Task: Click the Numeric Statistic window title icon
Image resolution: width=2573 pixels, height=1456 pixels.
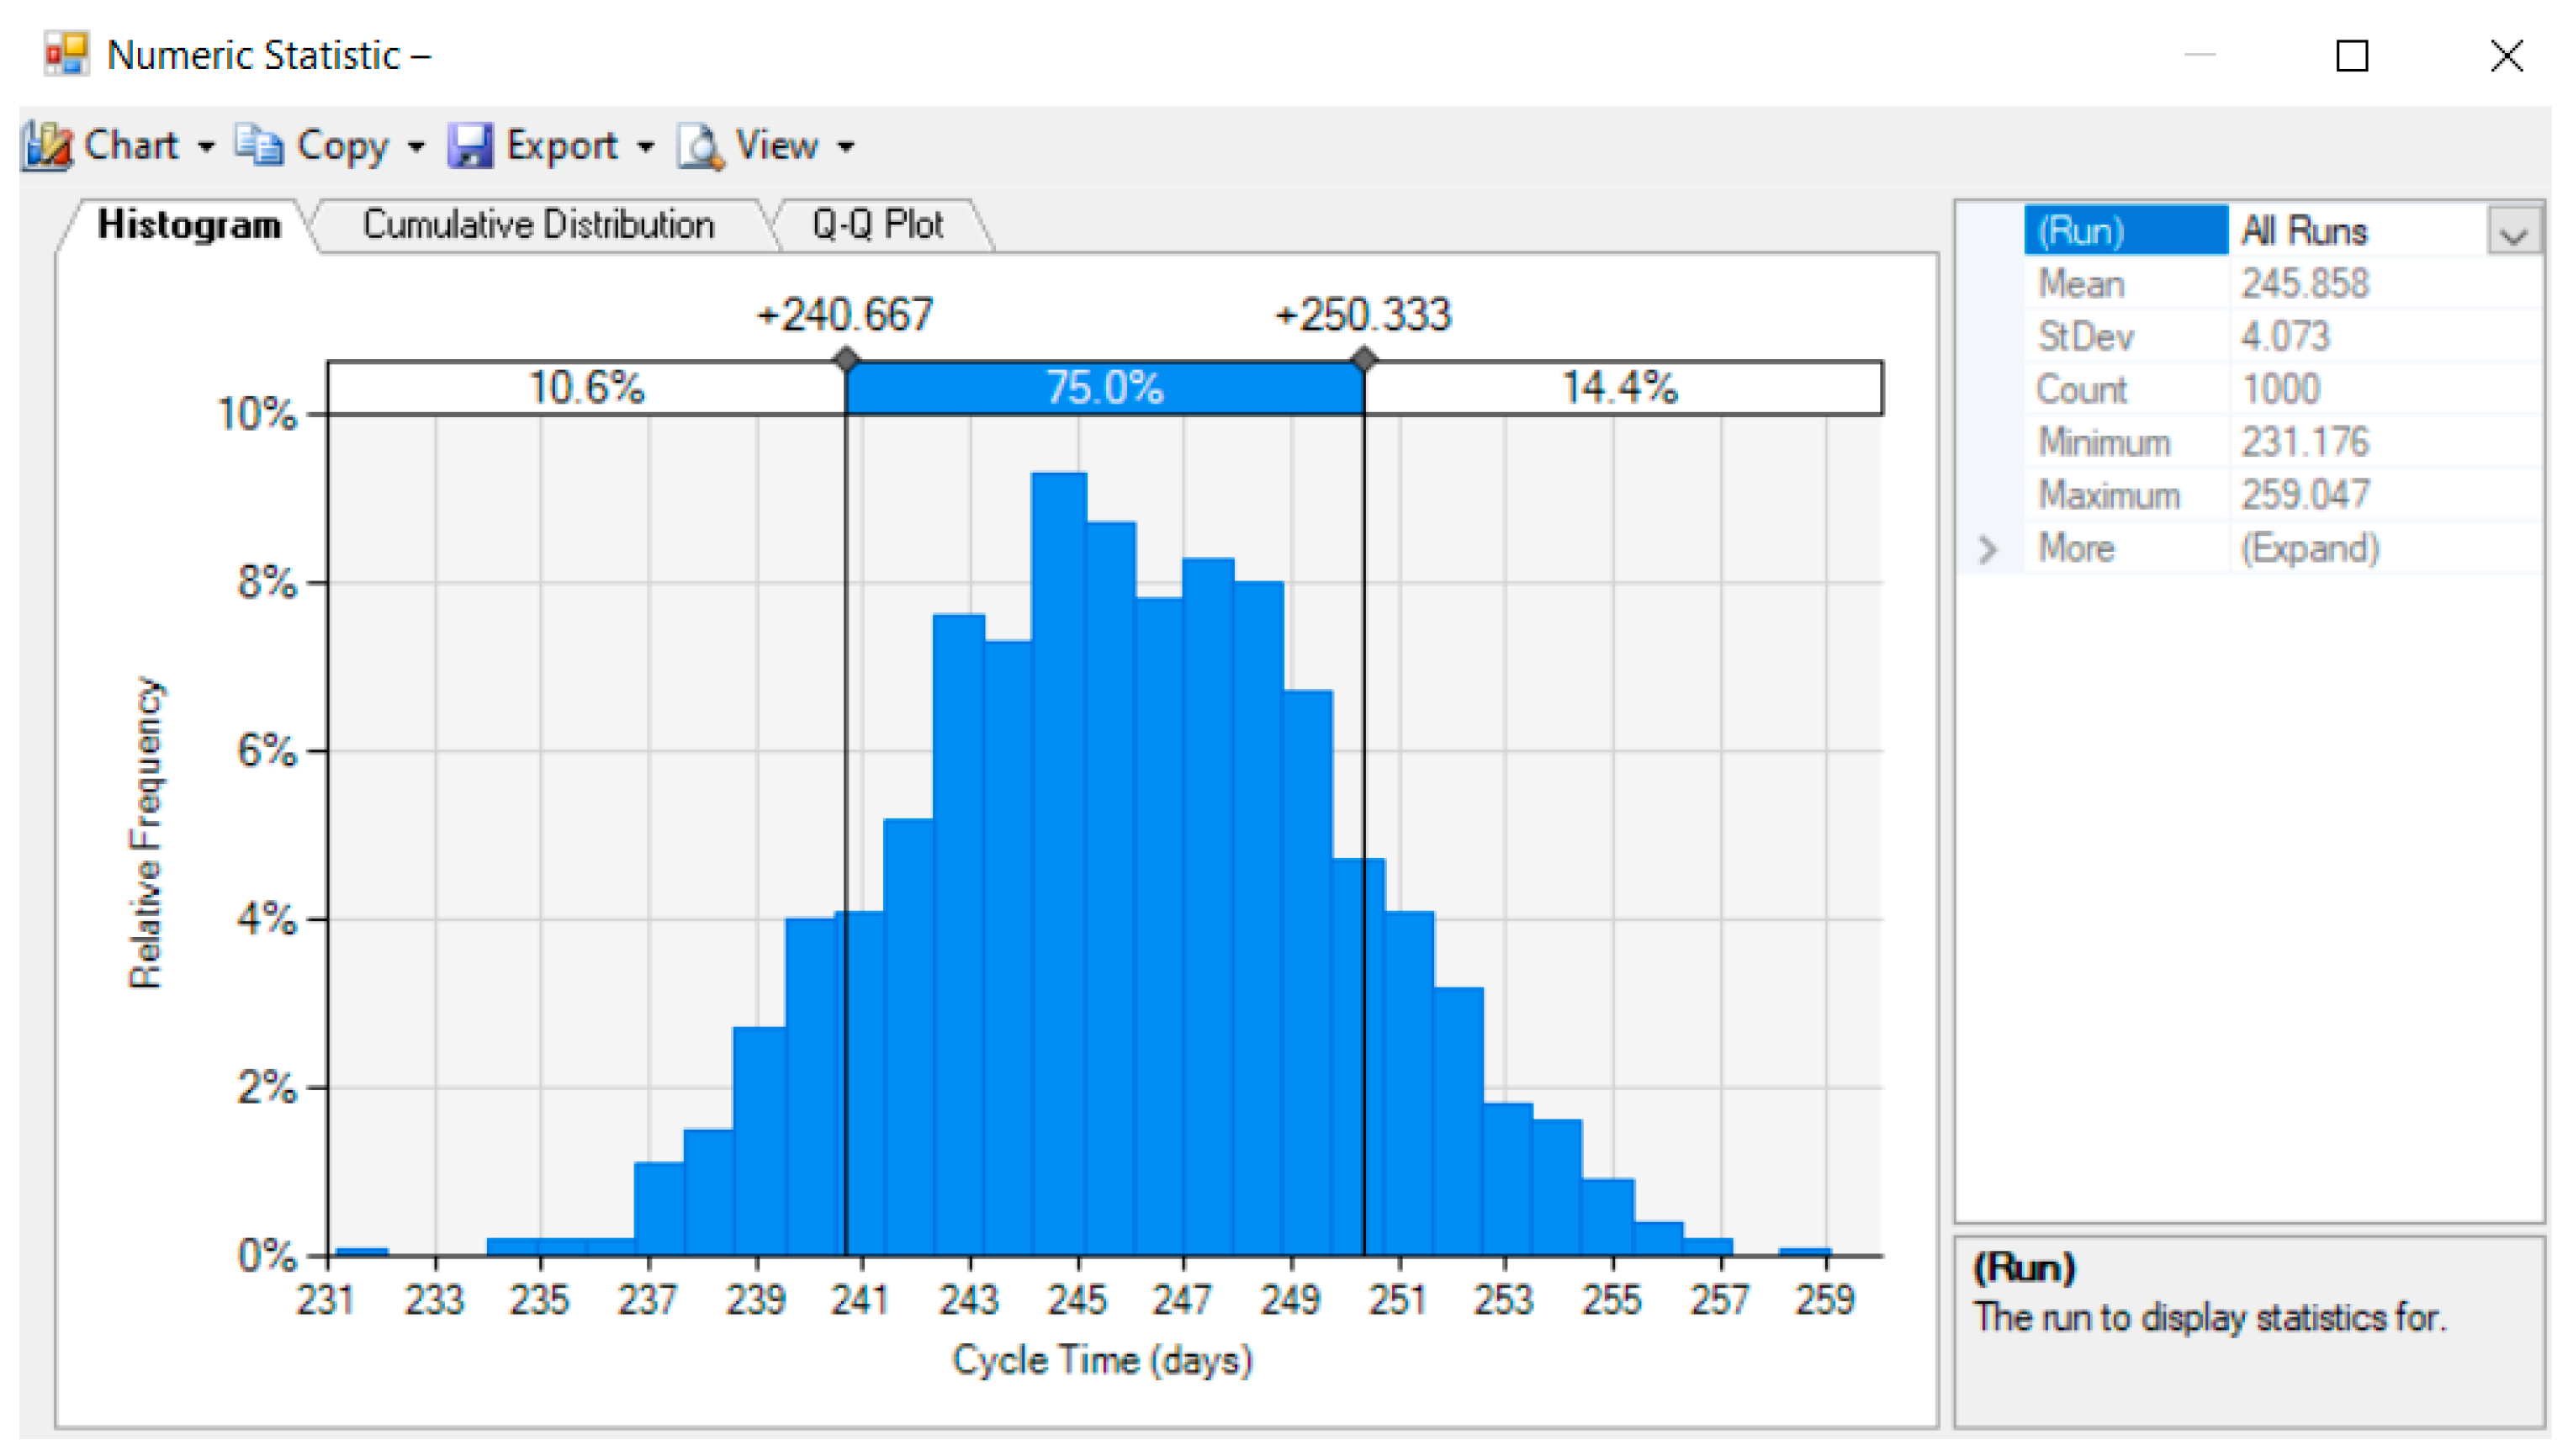Action: 66,54
